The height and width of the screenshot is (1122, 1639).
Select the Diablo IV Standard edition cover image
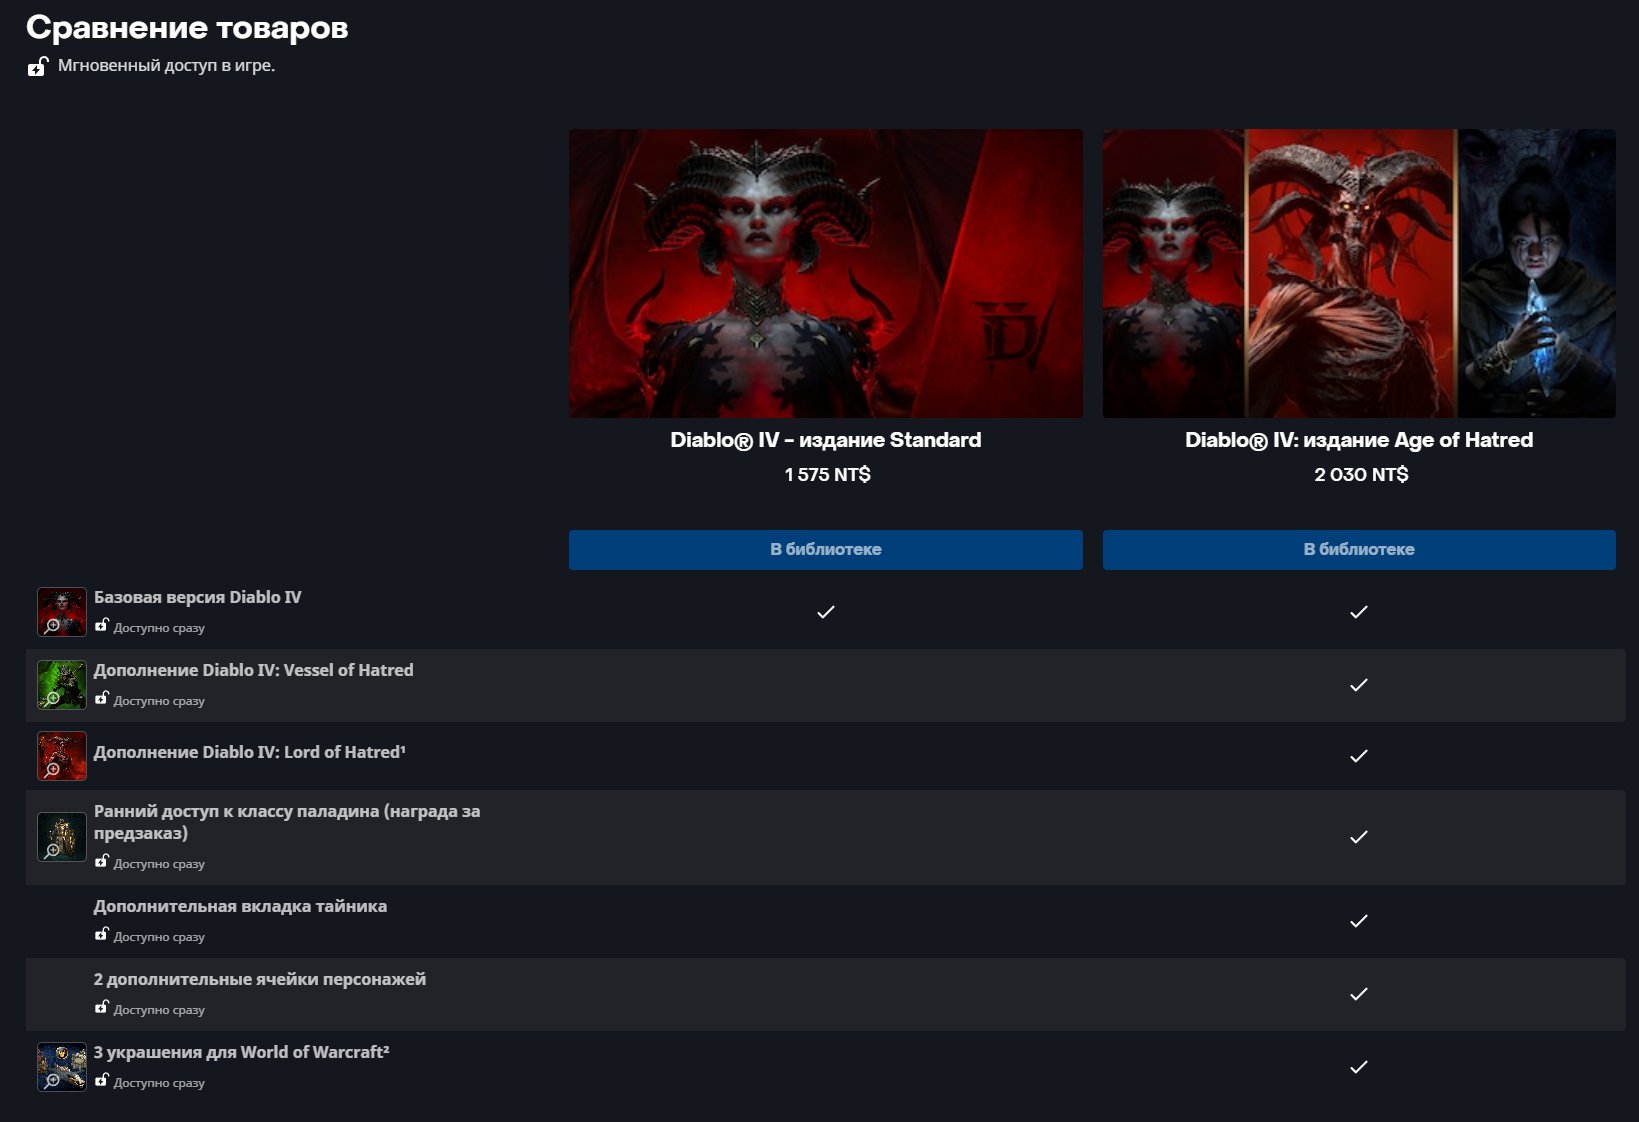825,273
